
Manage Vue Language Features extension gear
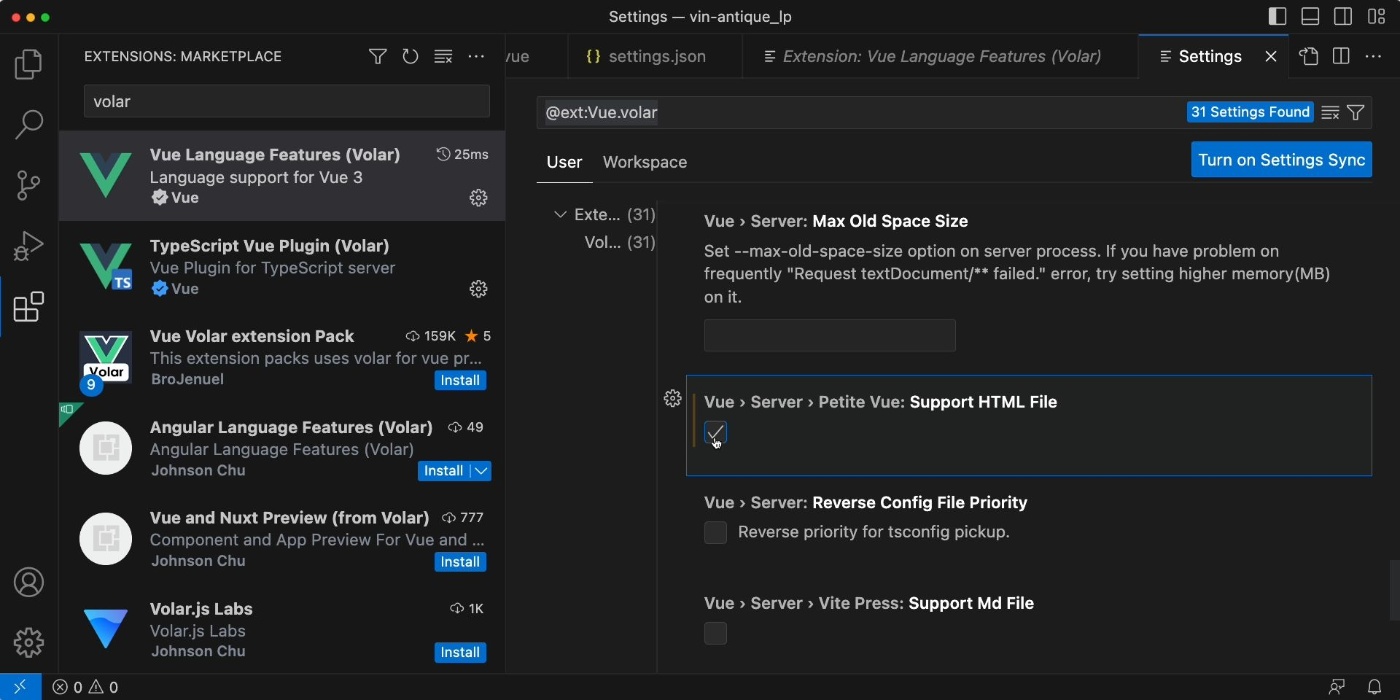coord(478,198)
